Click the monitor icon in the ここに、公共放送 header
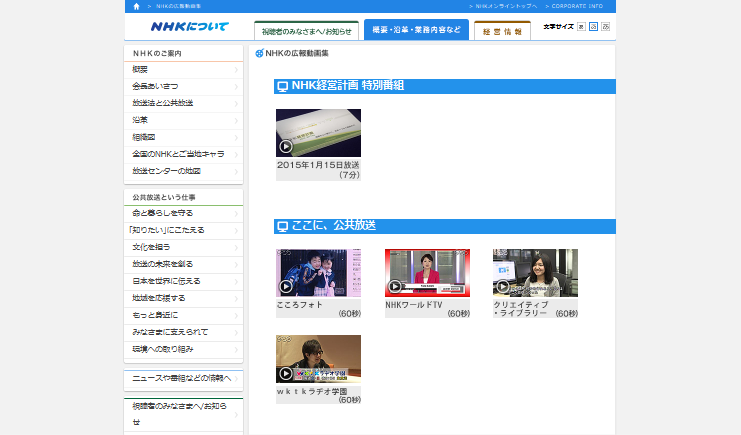 tap(283, 226)
